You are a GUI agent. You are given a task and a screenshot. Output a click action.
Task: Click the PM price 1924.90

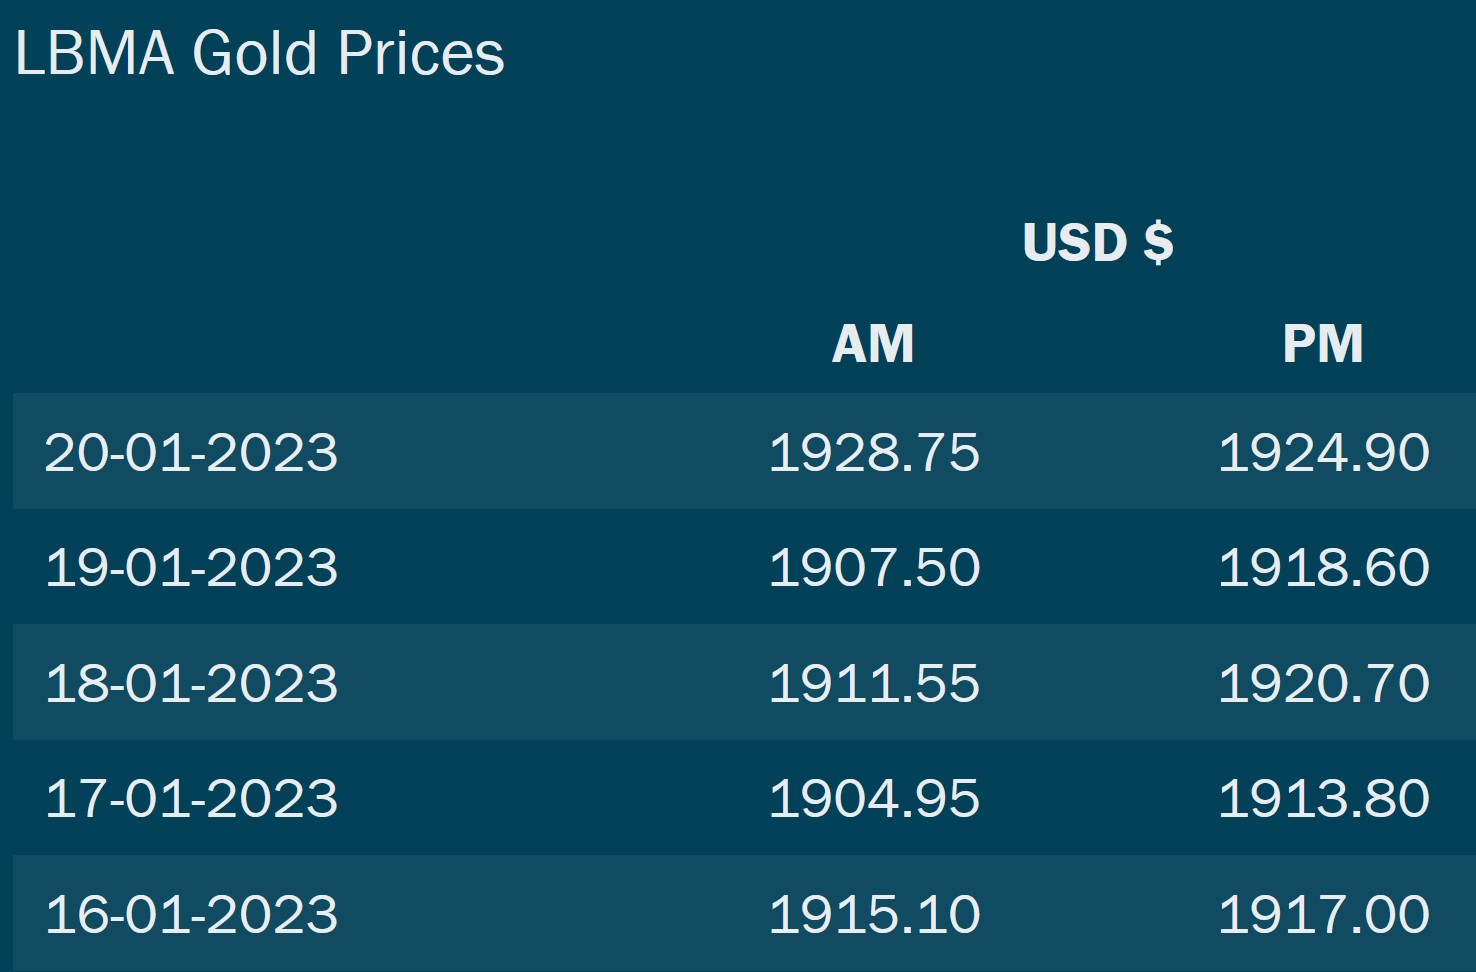[x=1324, y=453]
